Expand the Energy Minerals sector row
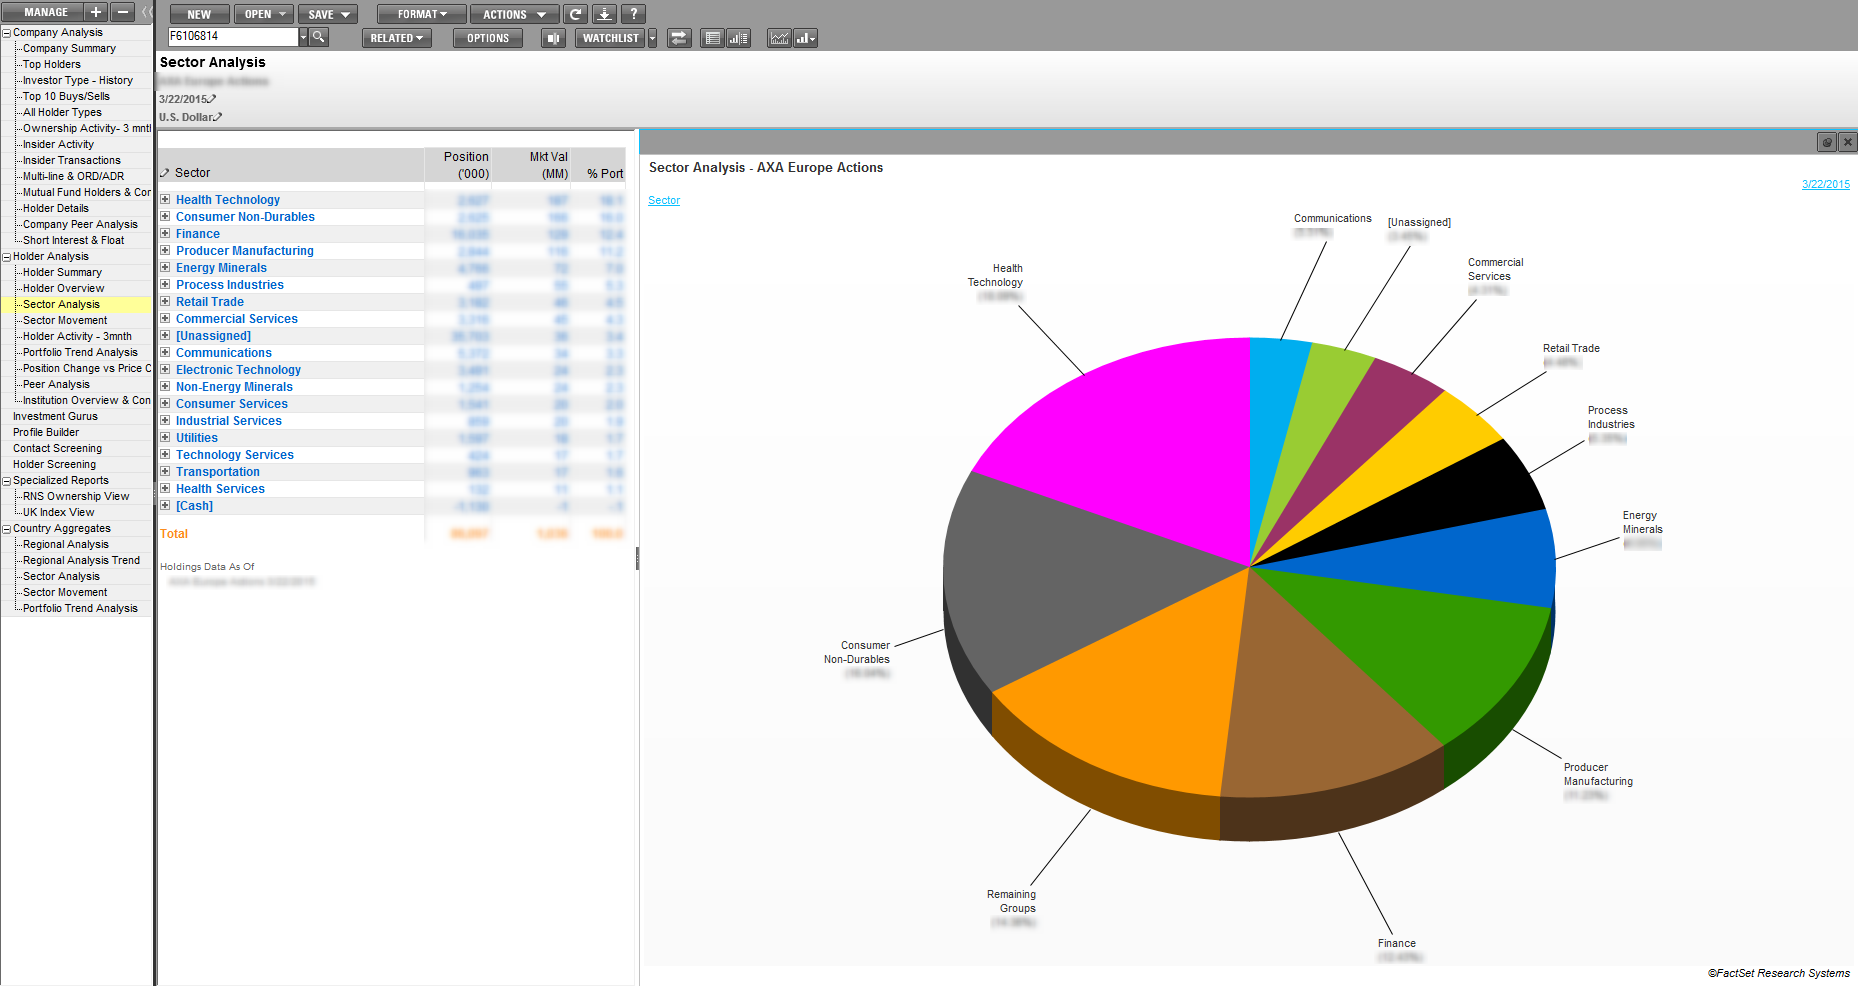The width and height of the screenshot is (1858, 986). pos(165,267)
